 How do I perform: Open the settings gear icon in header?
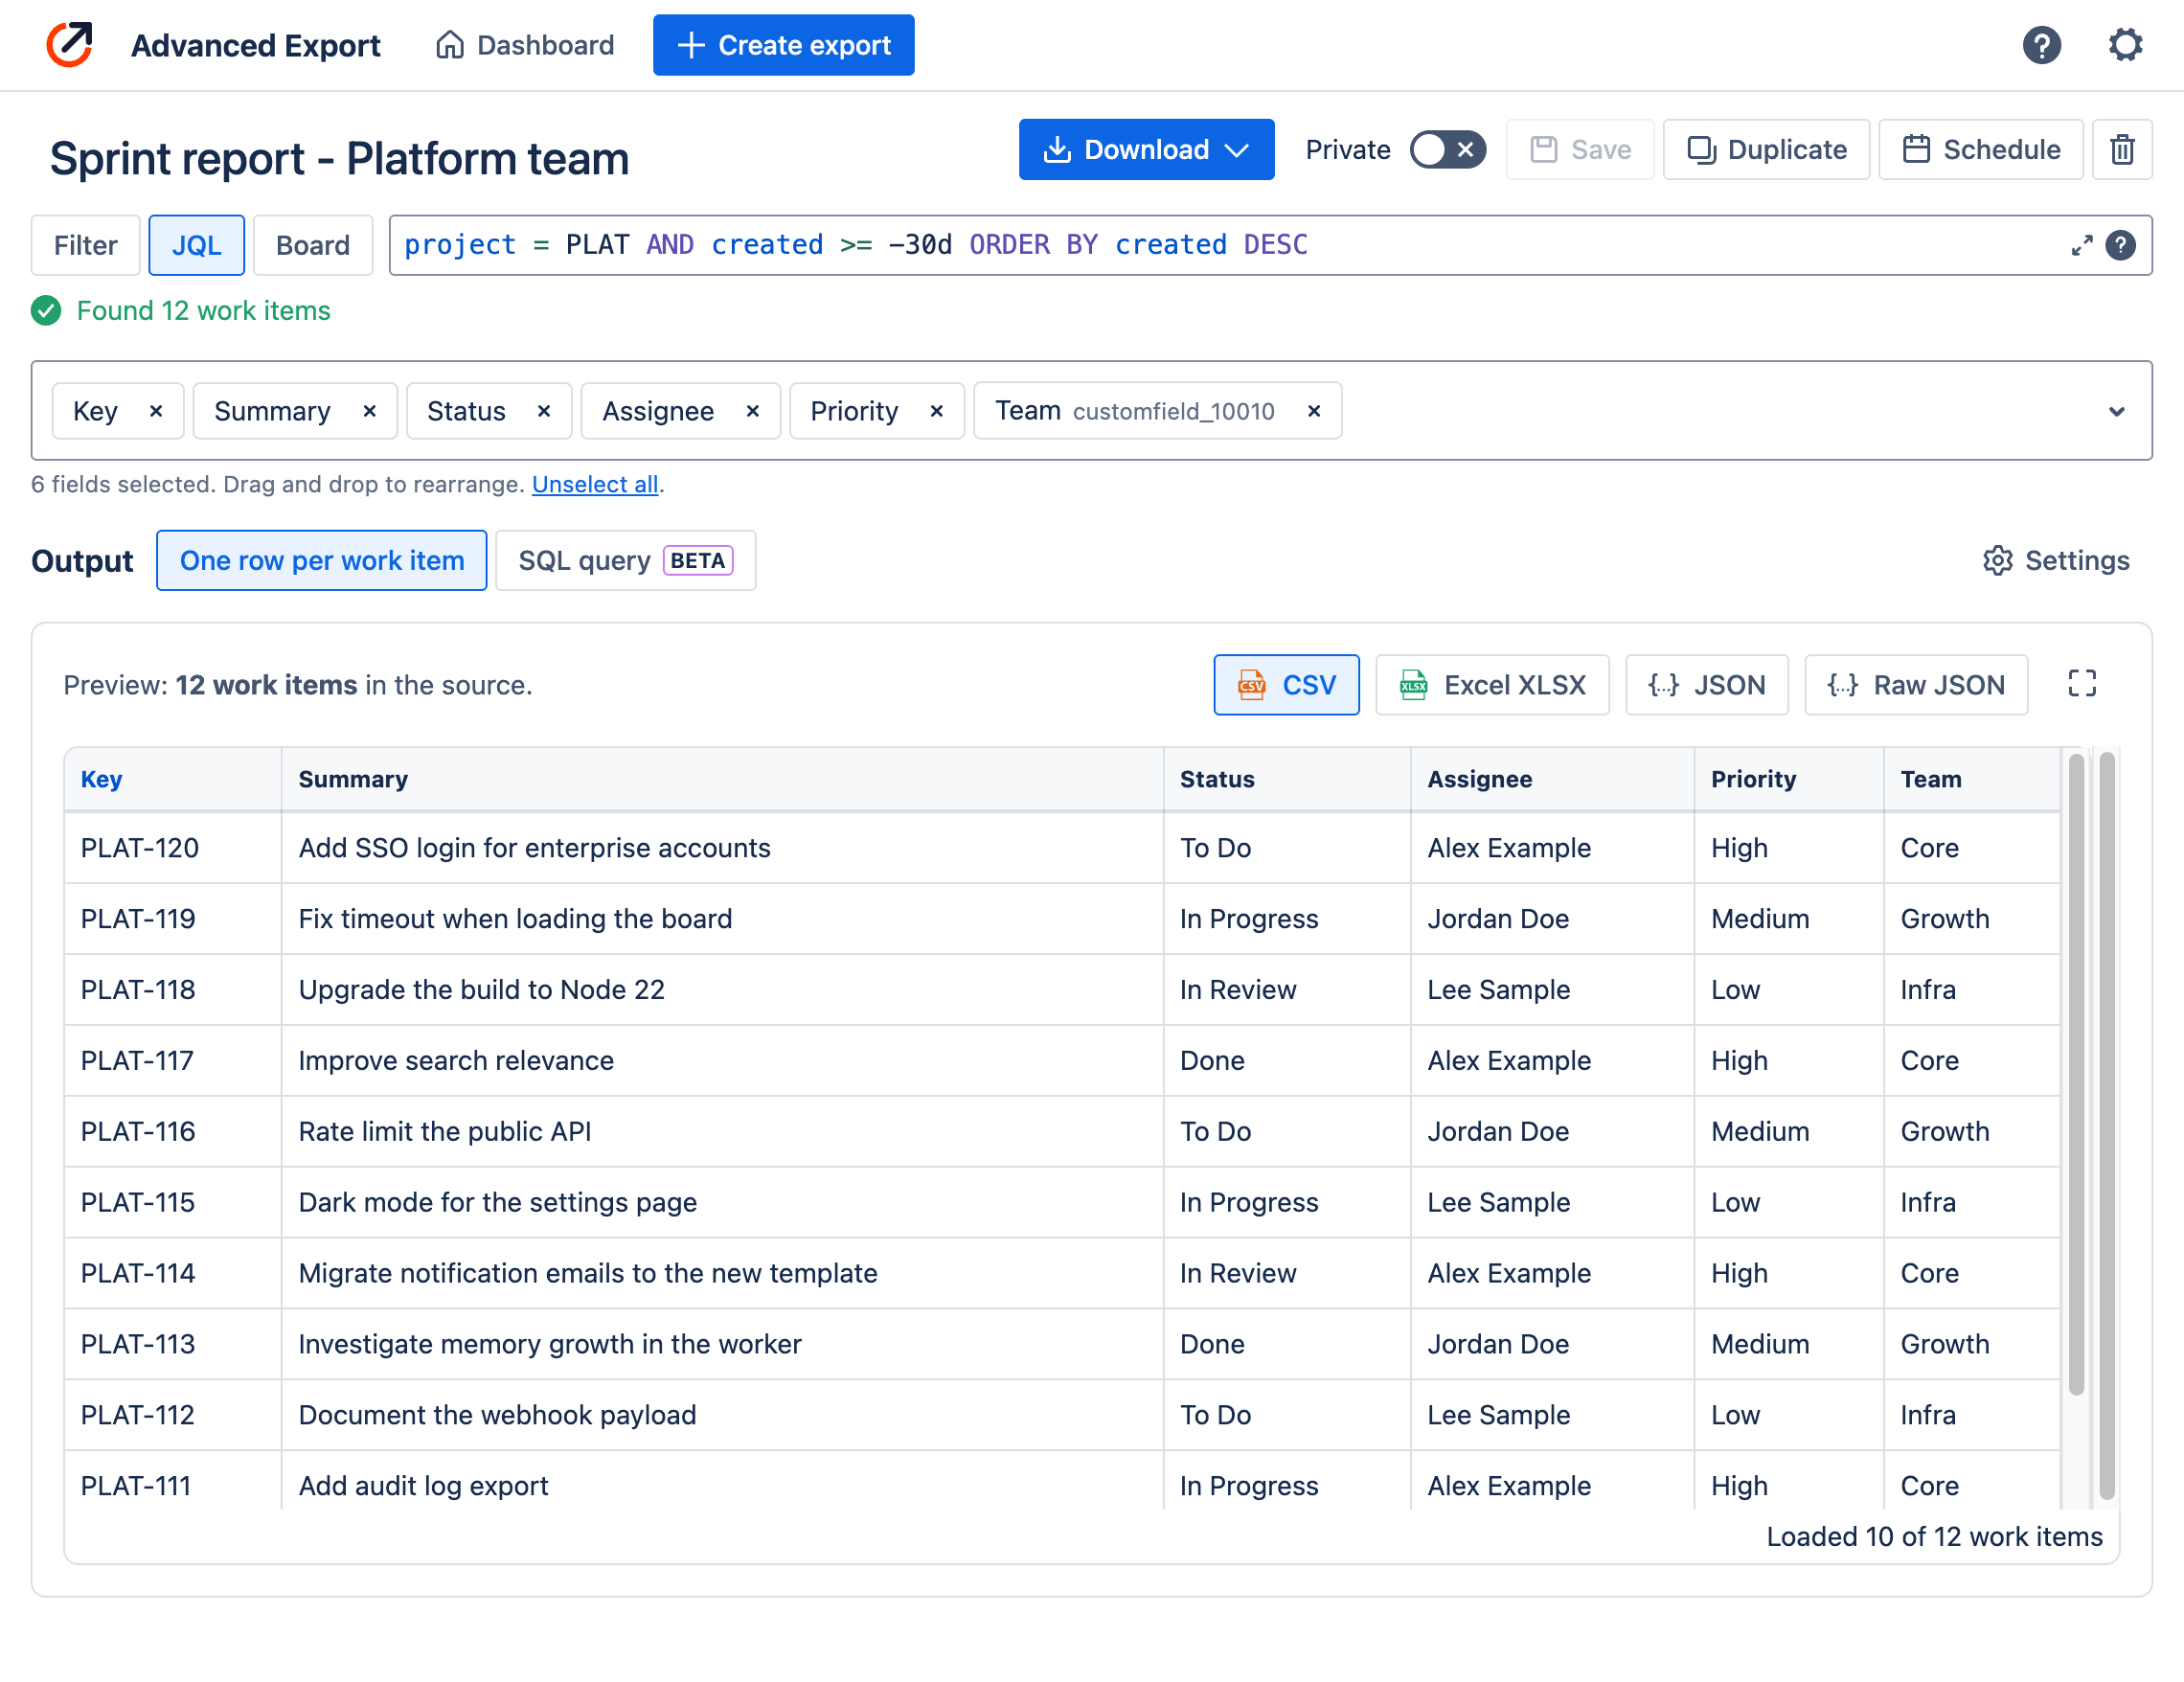pyautogui.click(x=2125, y=45)
